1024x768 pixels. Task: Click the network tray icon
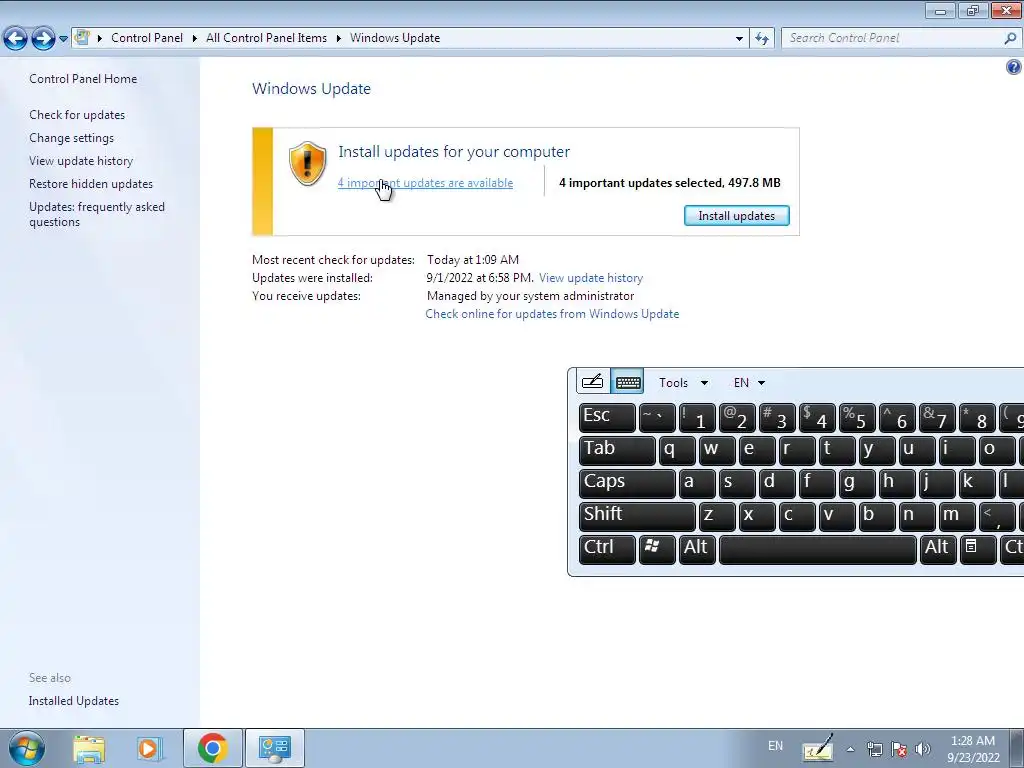(x=874, y=749)
